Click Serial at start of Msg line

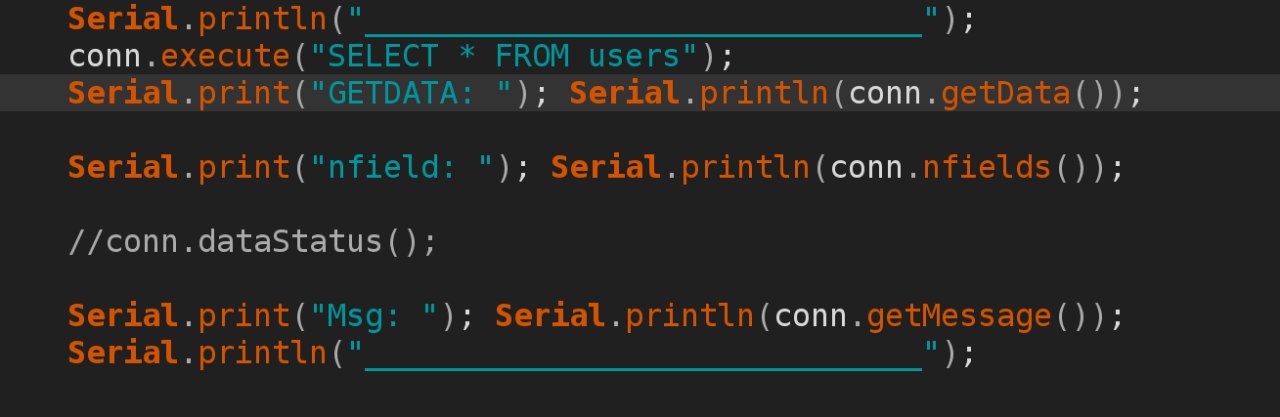(123, 316)
